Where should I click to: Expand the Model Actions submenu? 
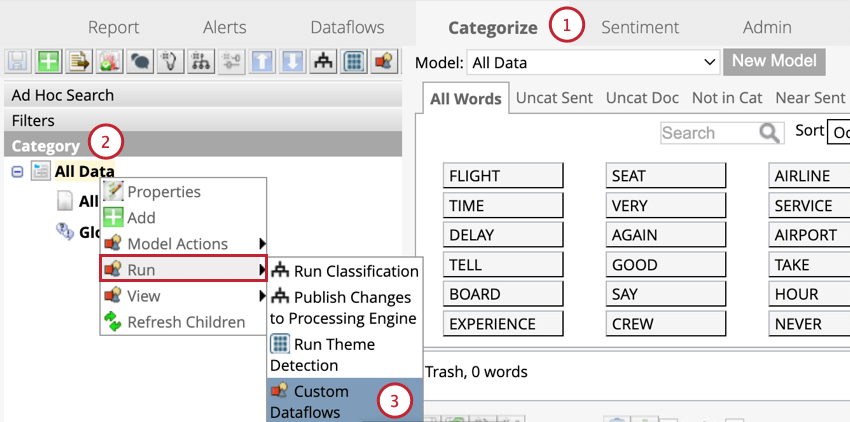pos(178,244)
